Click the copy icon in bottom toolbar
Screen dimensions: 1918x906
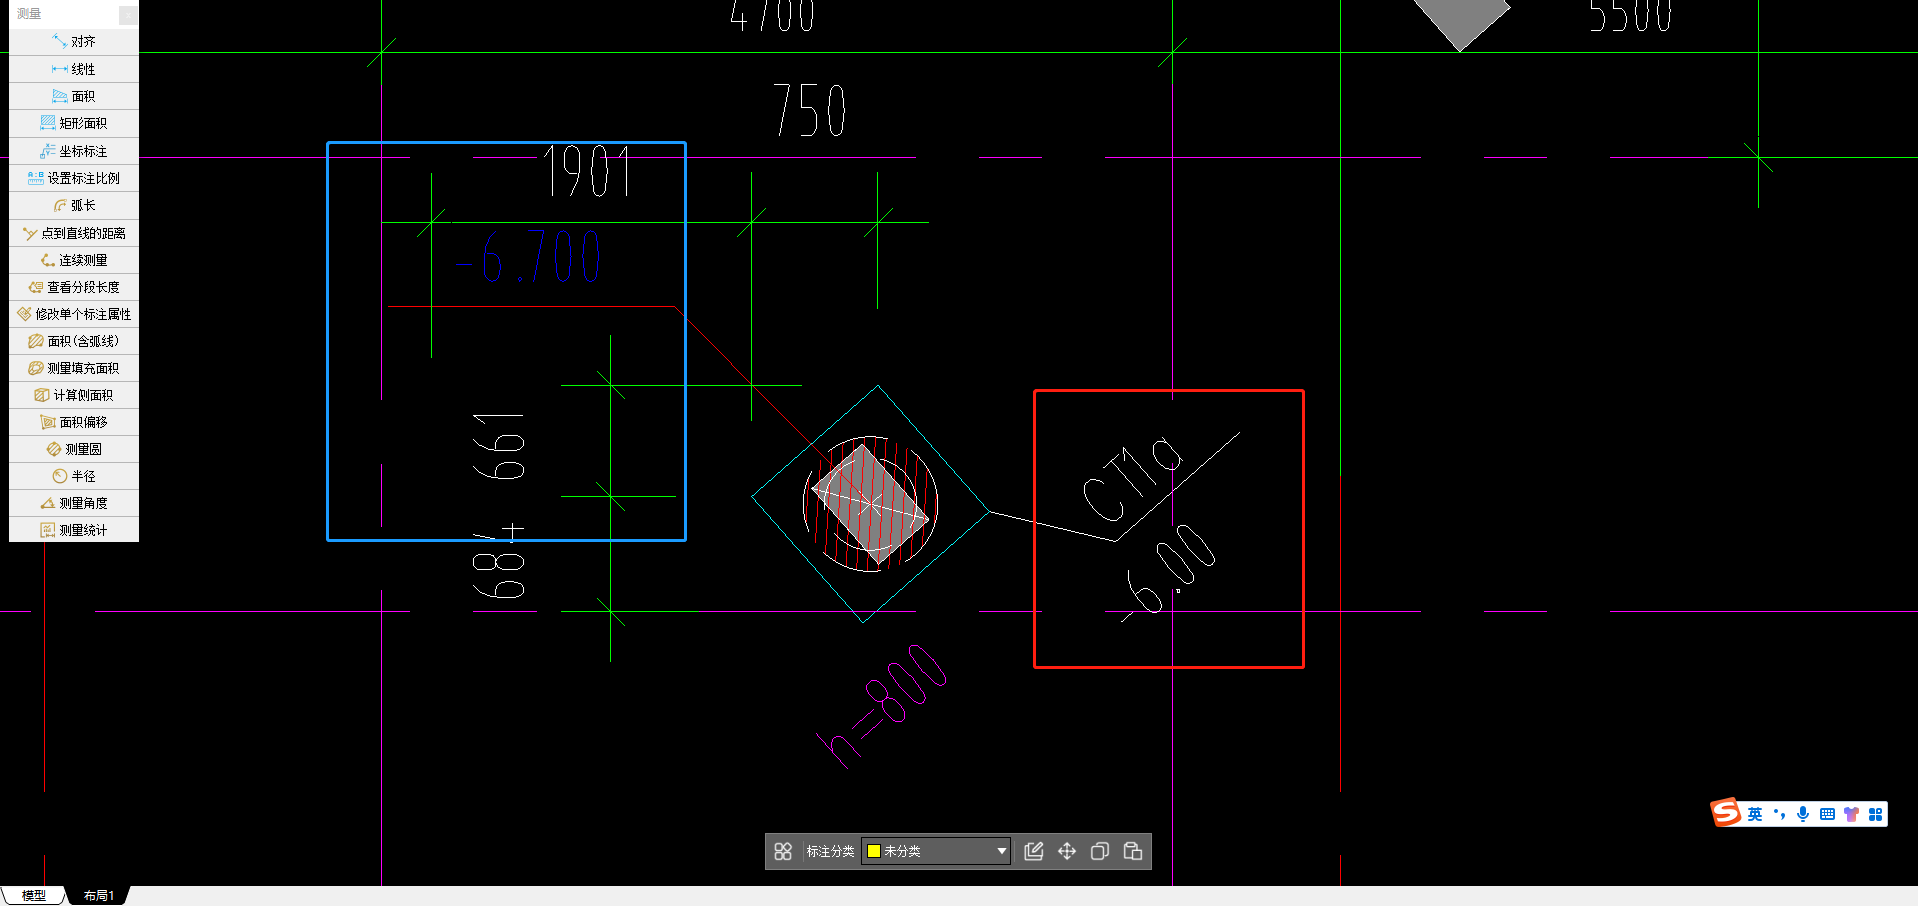click(x=1100, y=851)
